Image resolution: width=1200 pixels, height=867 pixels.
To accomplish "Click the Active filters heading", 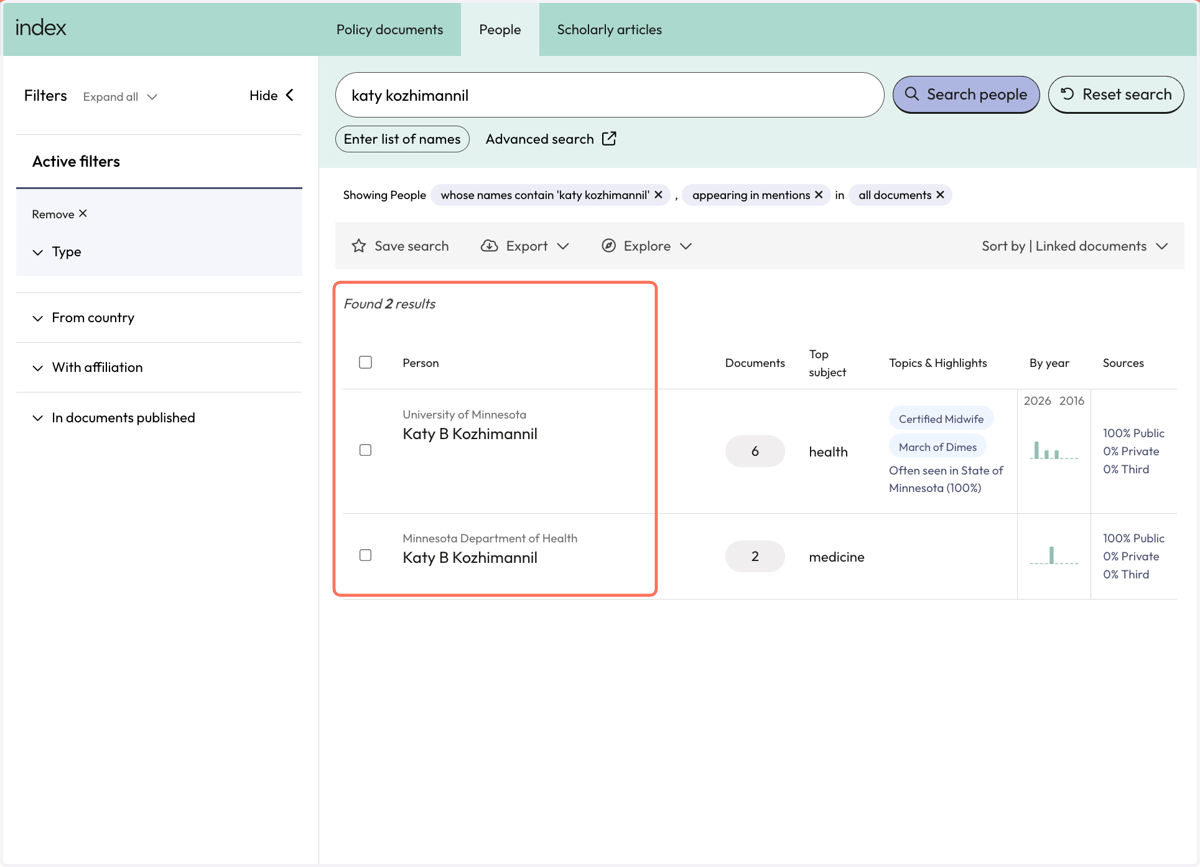I will (76, 161).
